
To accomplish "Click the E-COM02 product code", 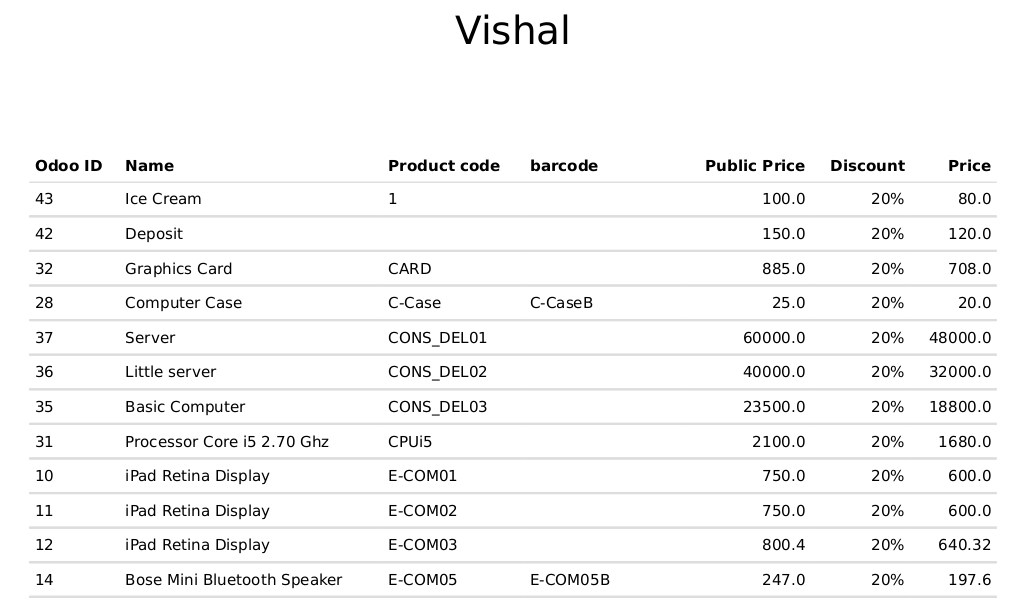I will 422,511.
